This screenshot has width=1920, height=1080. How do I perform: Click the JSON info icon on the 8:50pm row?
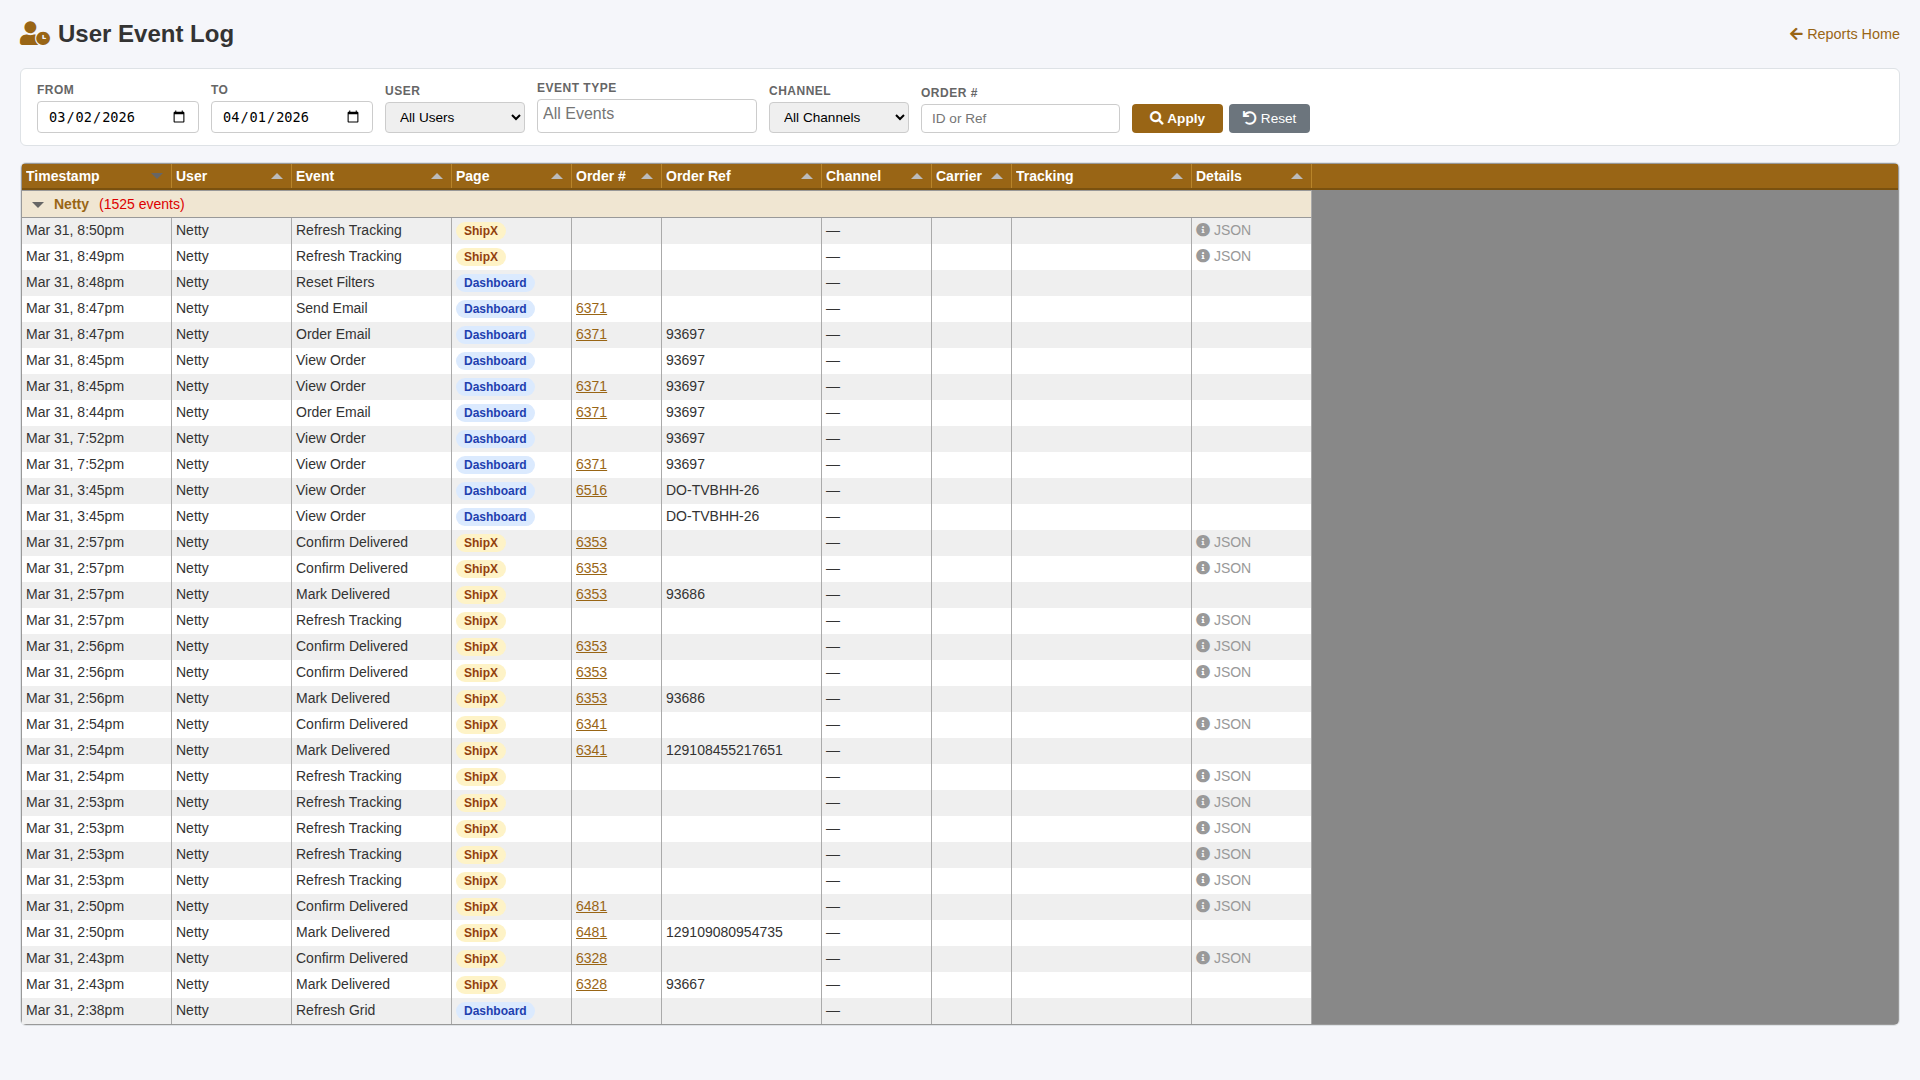pyautogui.click(x=1204, y=230)
